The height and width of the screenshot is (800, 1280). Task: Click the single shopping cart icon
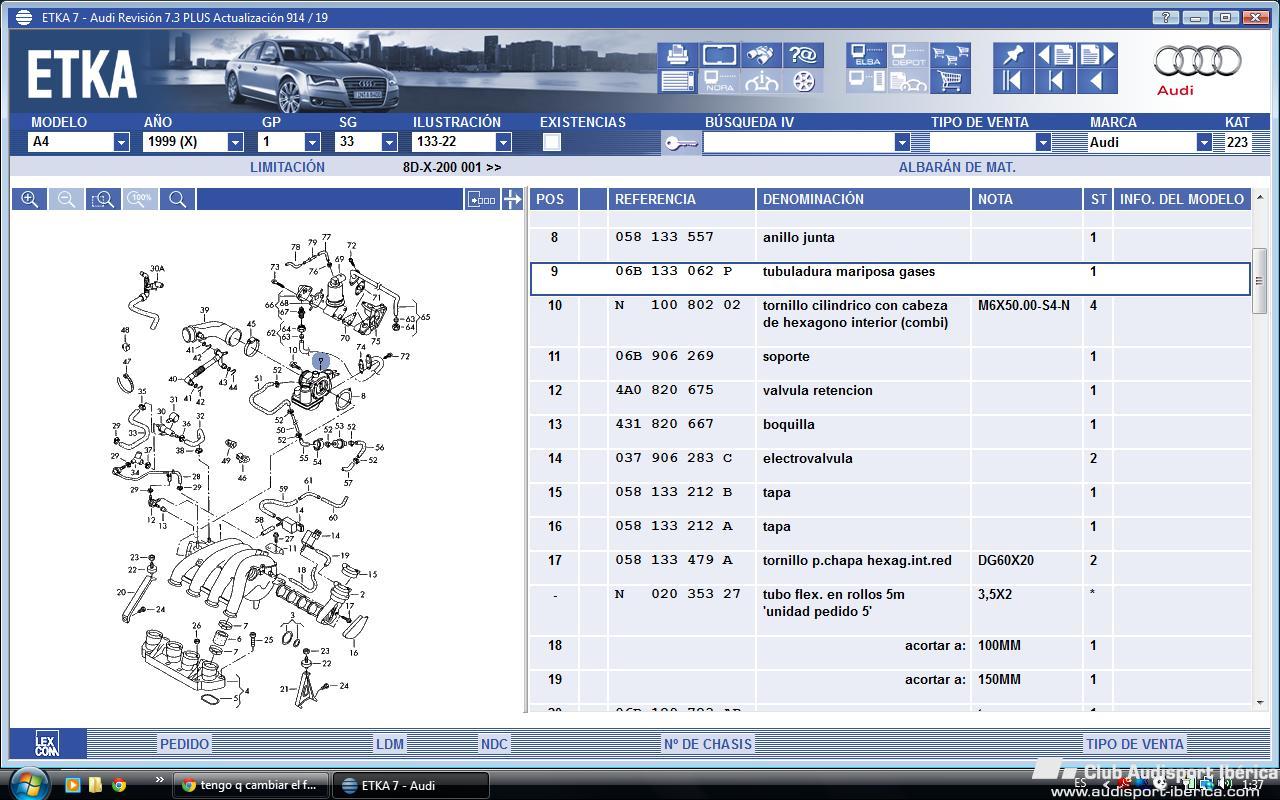click(950, 82)
